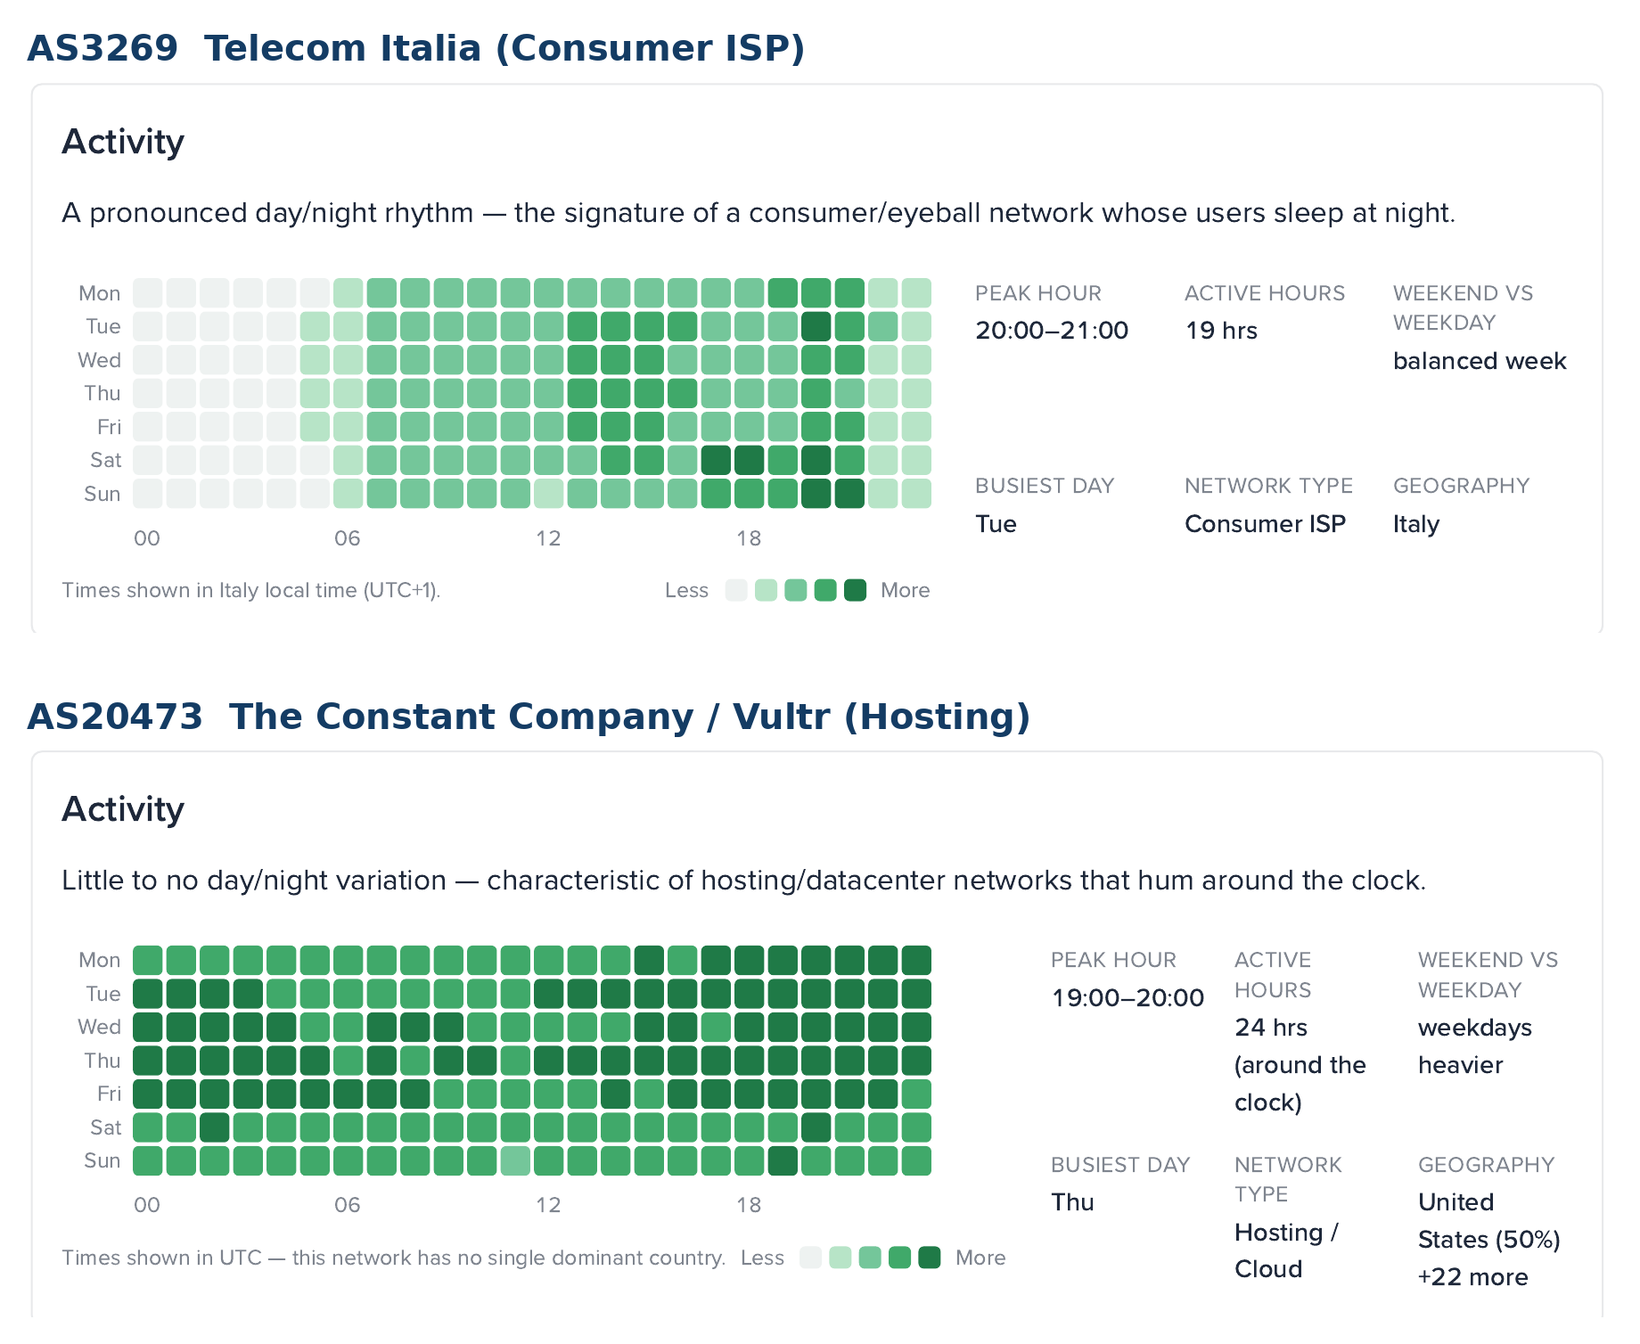Click the Activity title in the Vultr card

(123, 809)
